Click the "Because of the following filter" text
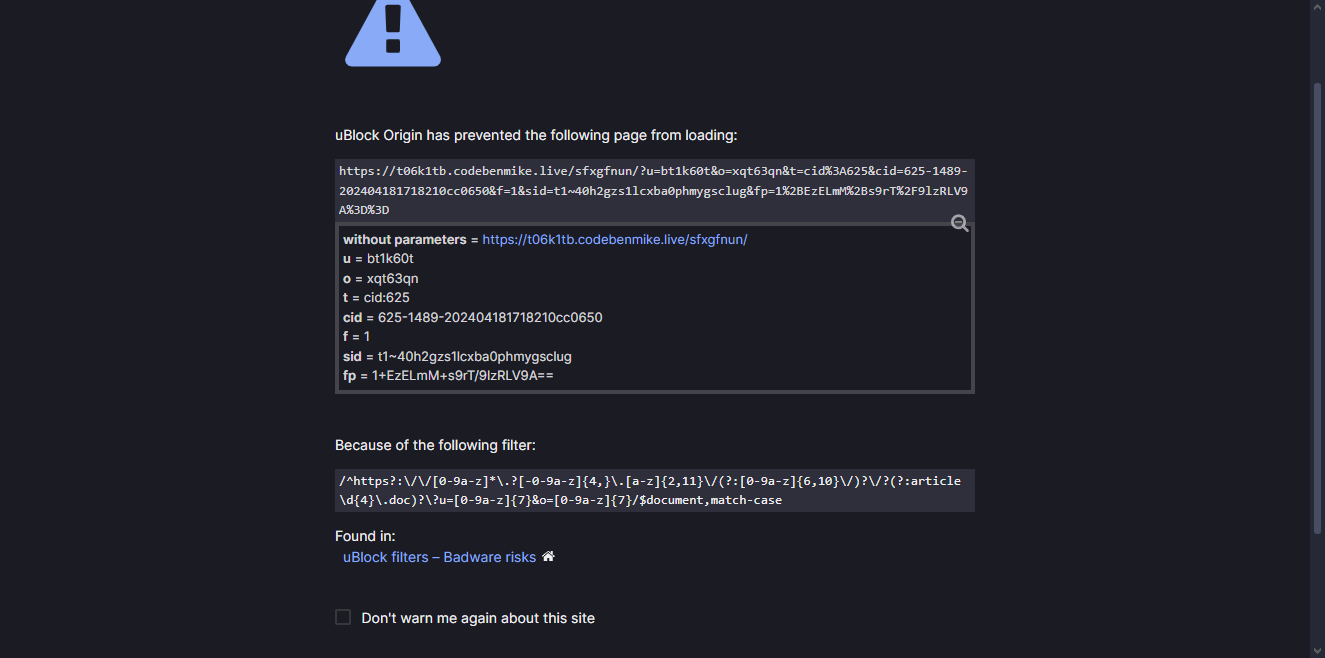The image size is (1325, 658). click(x=435, y=445)
